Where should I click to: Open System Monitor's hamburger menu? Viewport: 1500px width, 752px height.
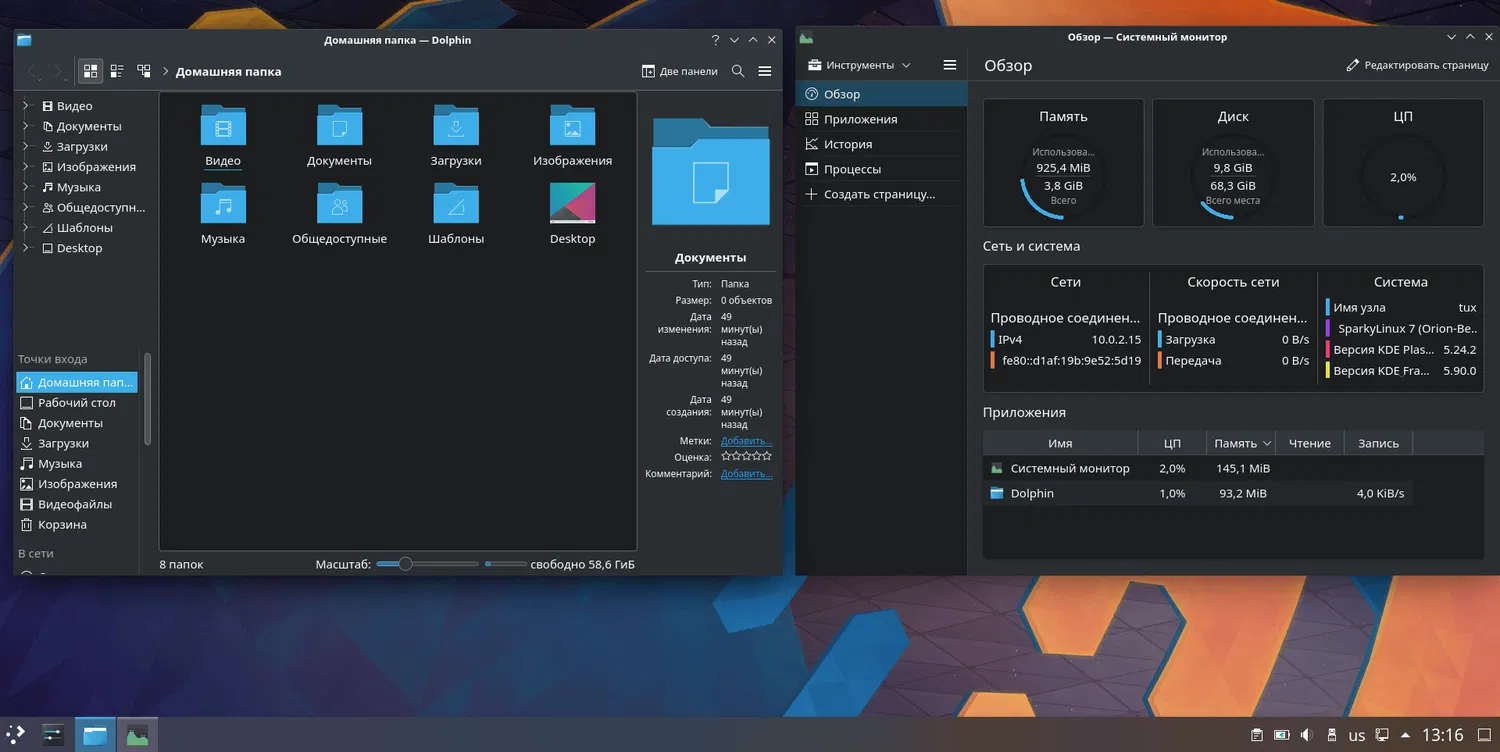click(950, 65)
